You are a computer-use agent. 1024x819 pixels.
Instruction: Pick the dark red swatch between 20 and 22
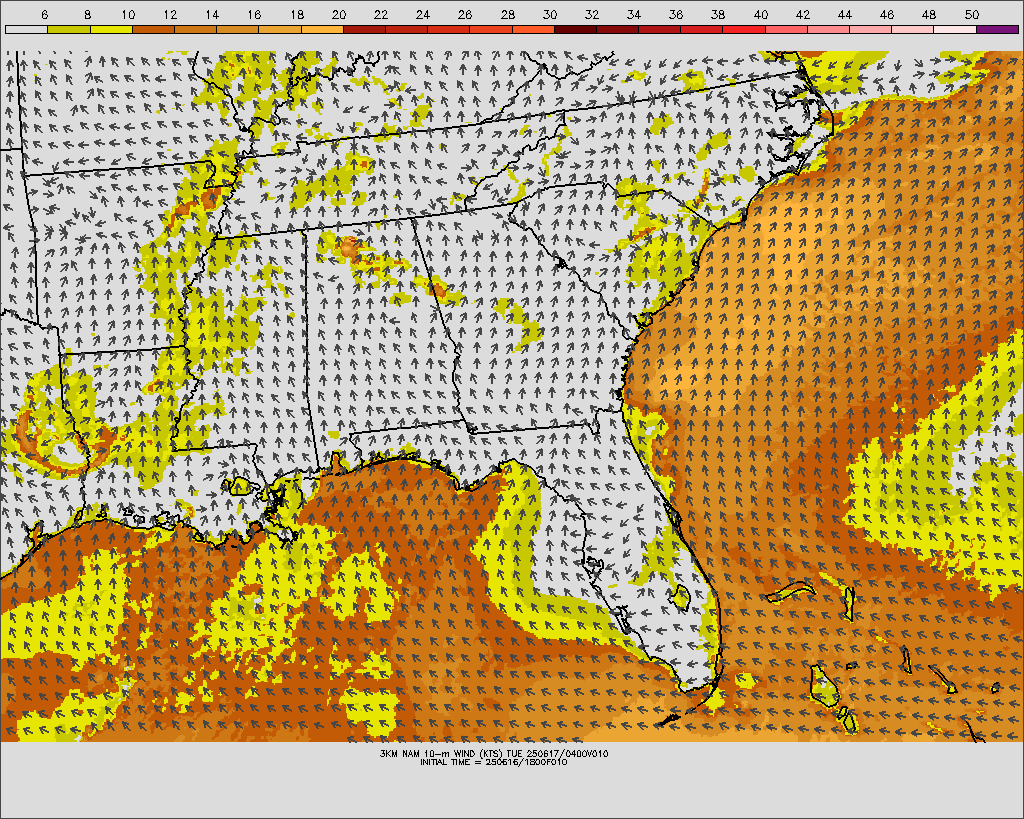click(364, 29)
